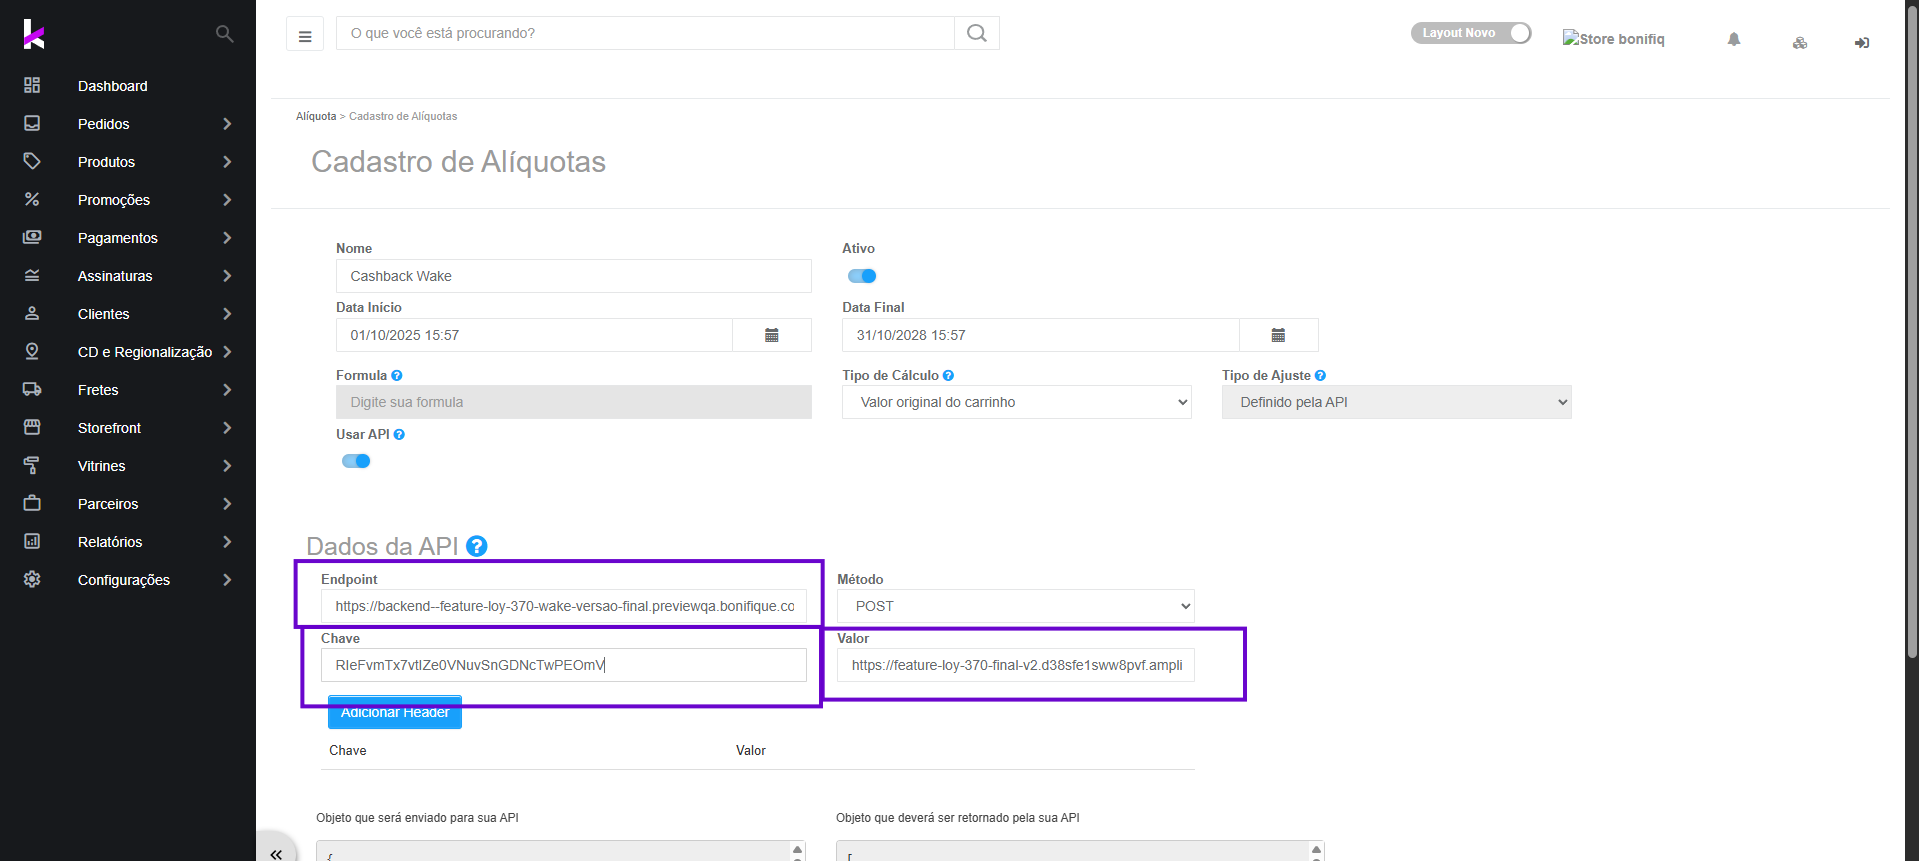Open the Método POST dropdown
Screen dimensions: 1919x861
pos(1016,606)
